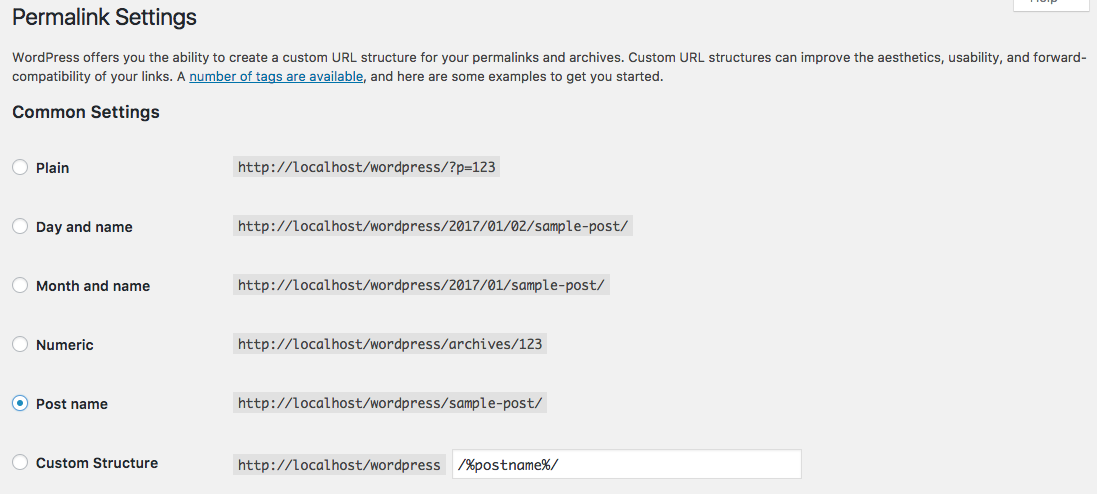Image resolution: width=1097 pixels, height=494 pixels.
Task: Click the 'Month and name' label text
Action: pos(93,286)
